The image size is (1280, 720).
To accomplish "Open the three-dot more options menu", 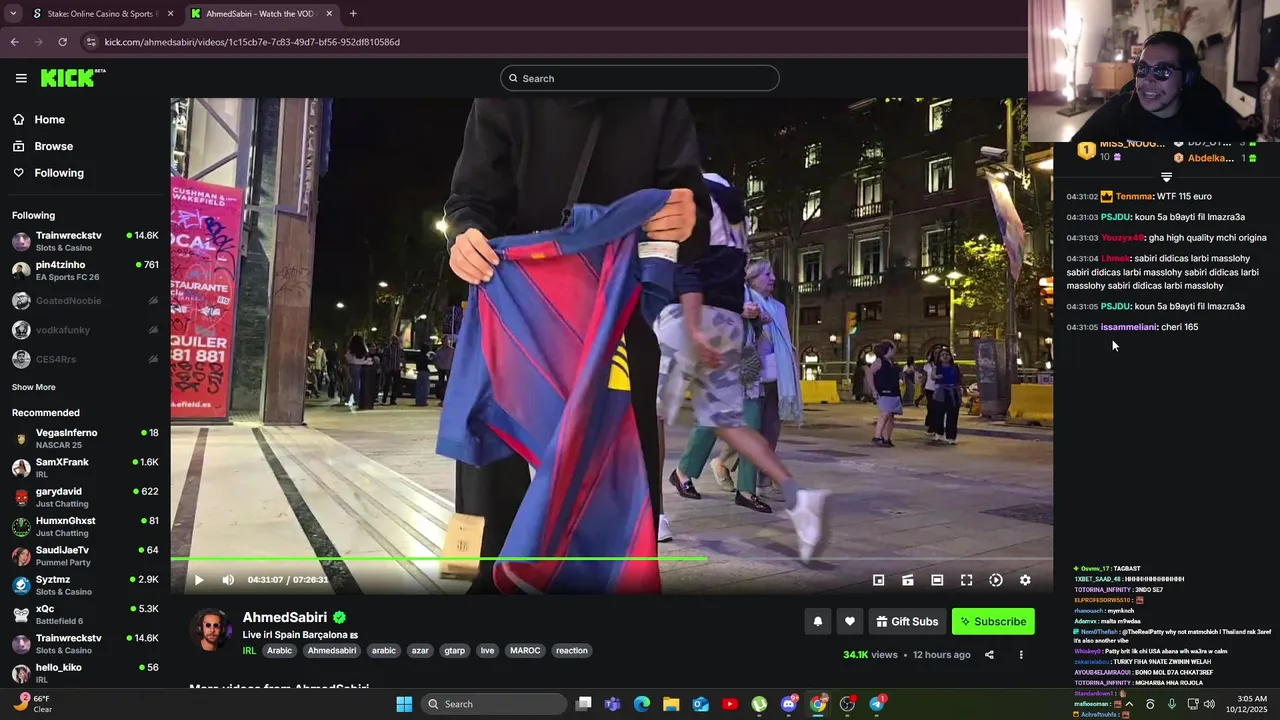I will coord(1021,655).
